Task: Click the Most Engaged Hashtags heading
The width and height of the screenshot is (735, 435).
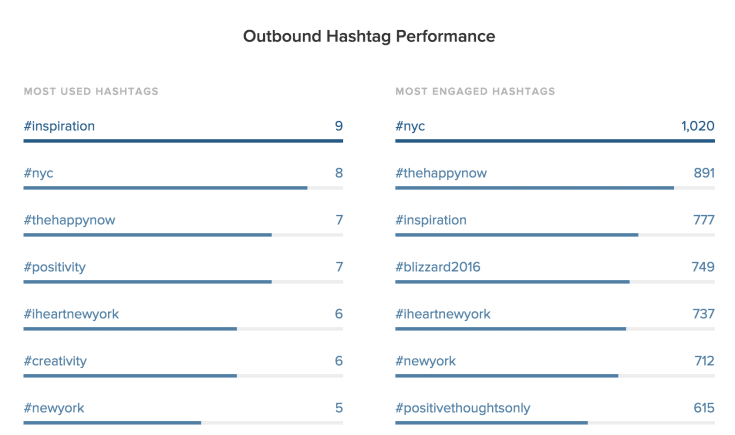Action: point(475,91)
